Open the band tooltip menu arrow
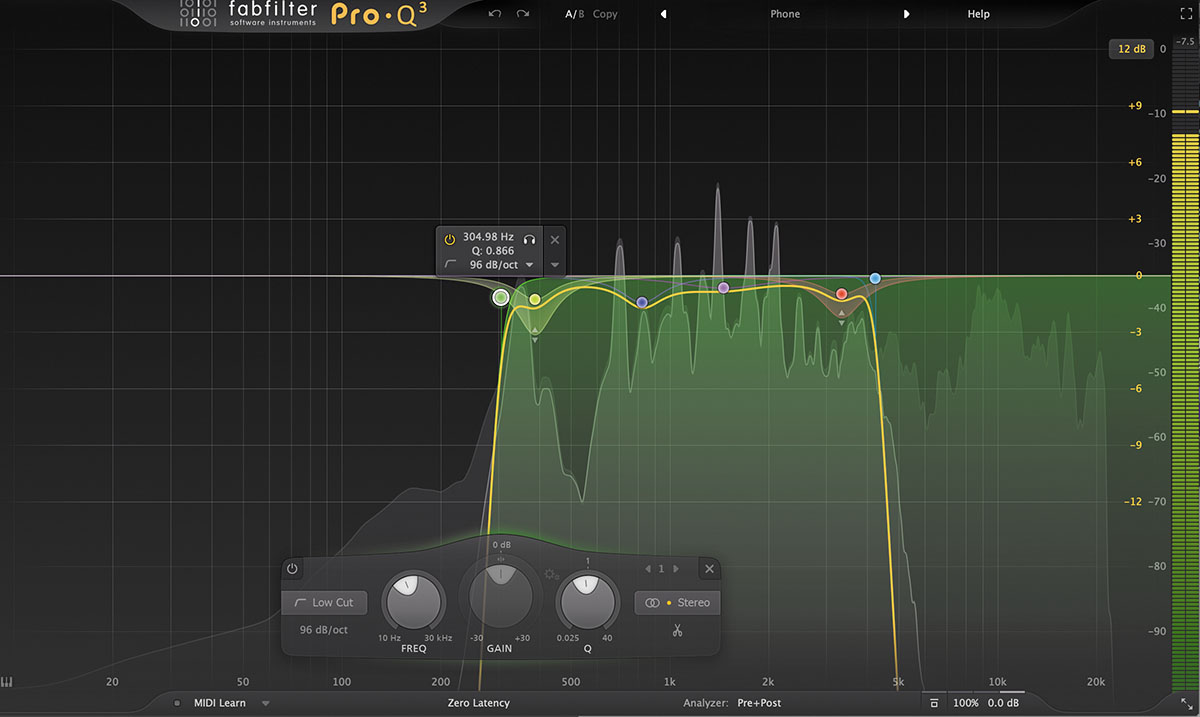This screenshot has width=1200, height=717. (x=555, y=265)
